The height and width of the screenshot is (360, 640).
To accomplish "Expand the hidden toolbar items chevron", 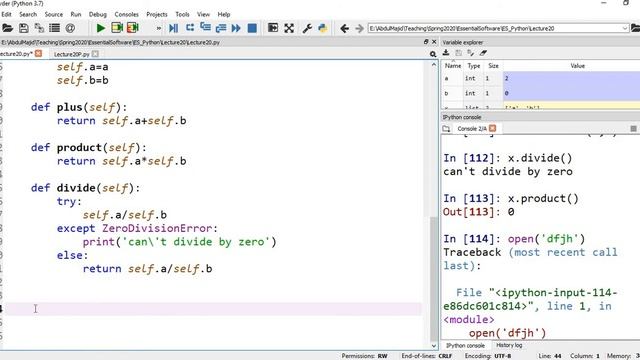I will [x=158, y=28].
